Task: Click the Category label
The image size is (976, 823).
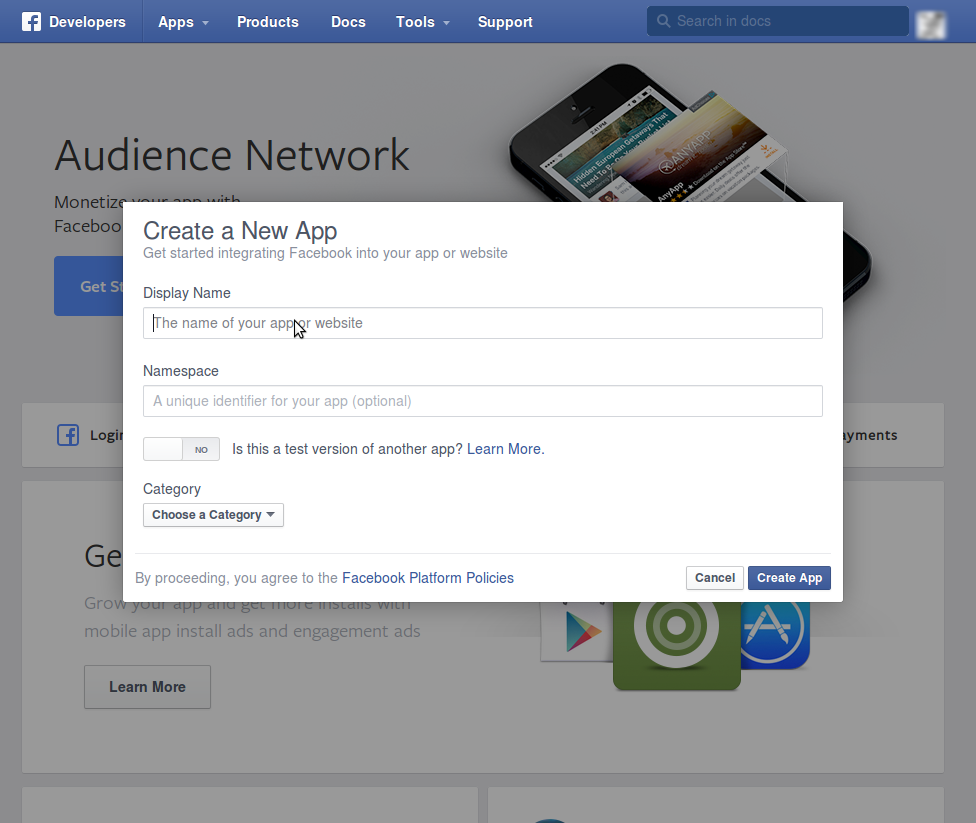Action: pos(172,489)
